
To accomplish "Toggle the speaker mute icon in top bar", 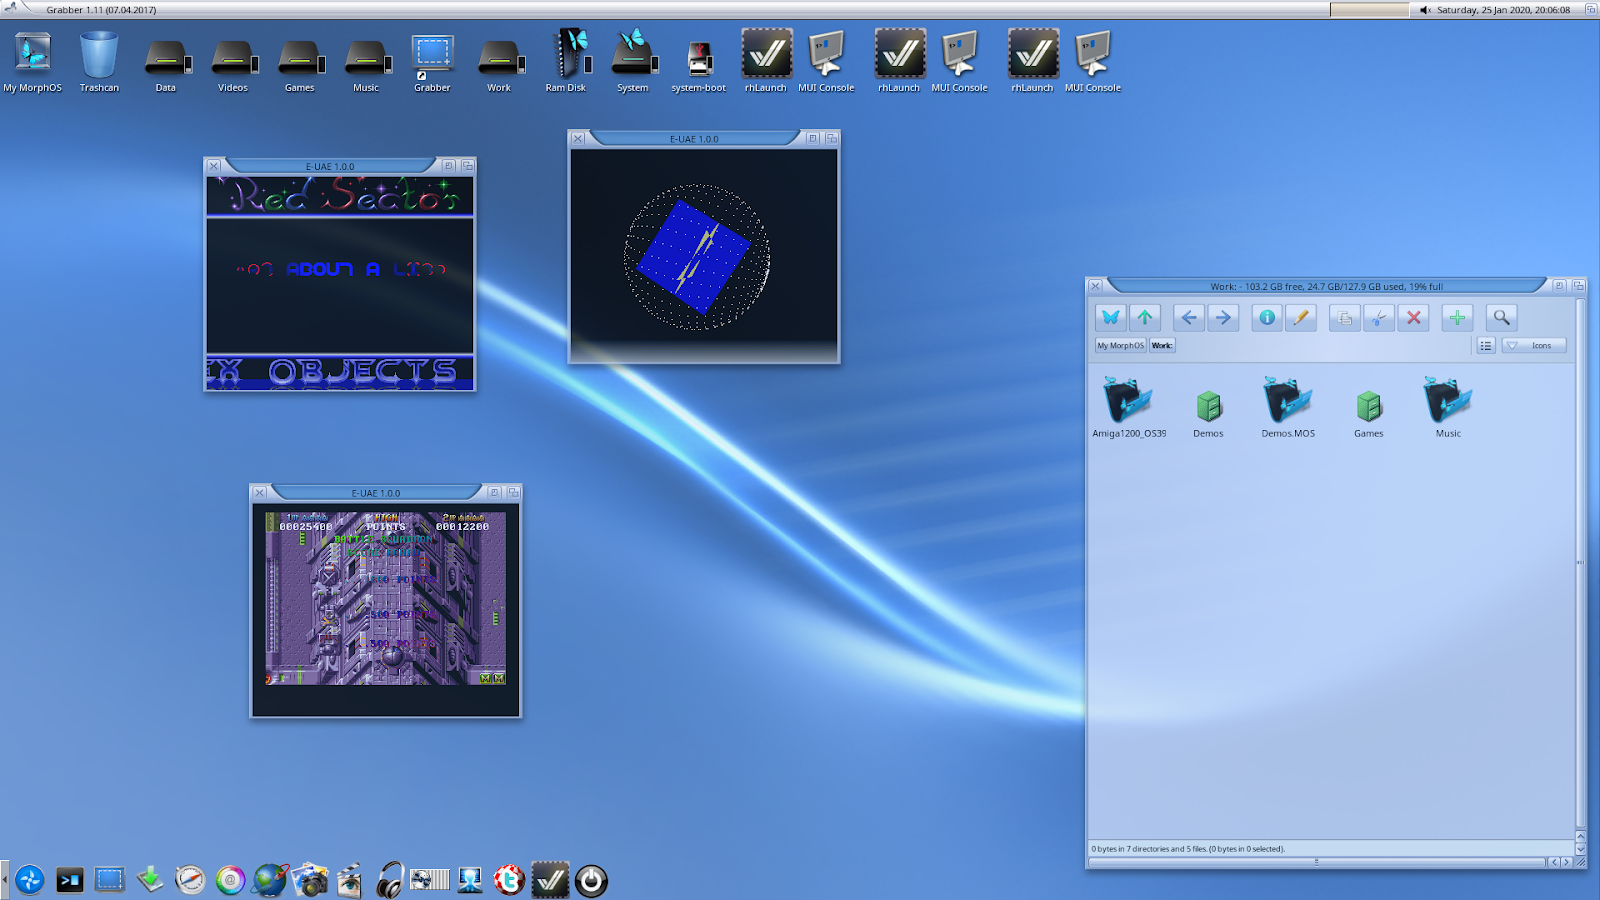I will tap(1425, 10).
